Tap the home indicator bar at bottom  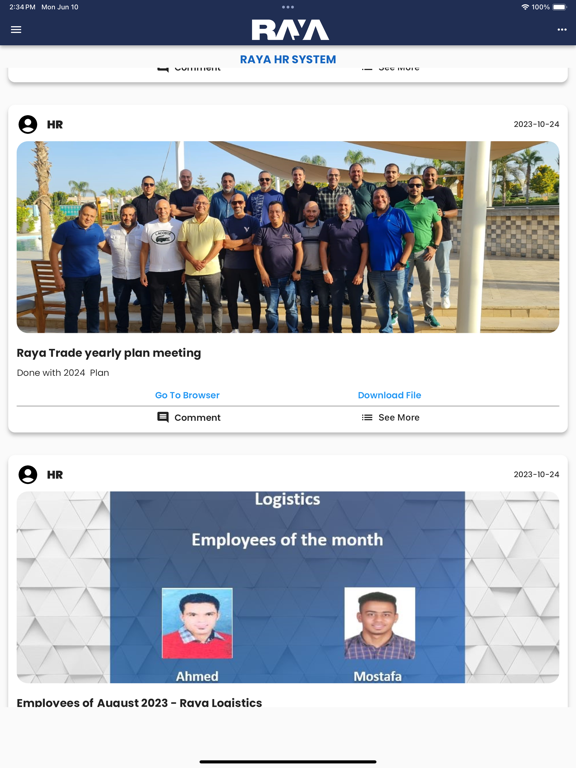(288, 762)
